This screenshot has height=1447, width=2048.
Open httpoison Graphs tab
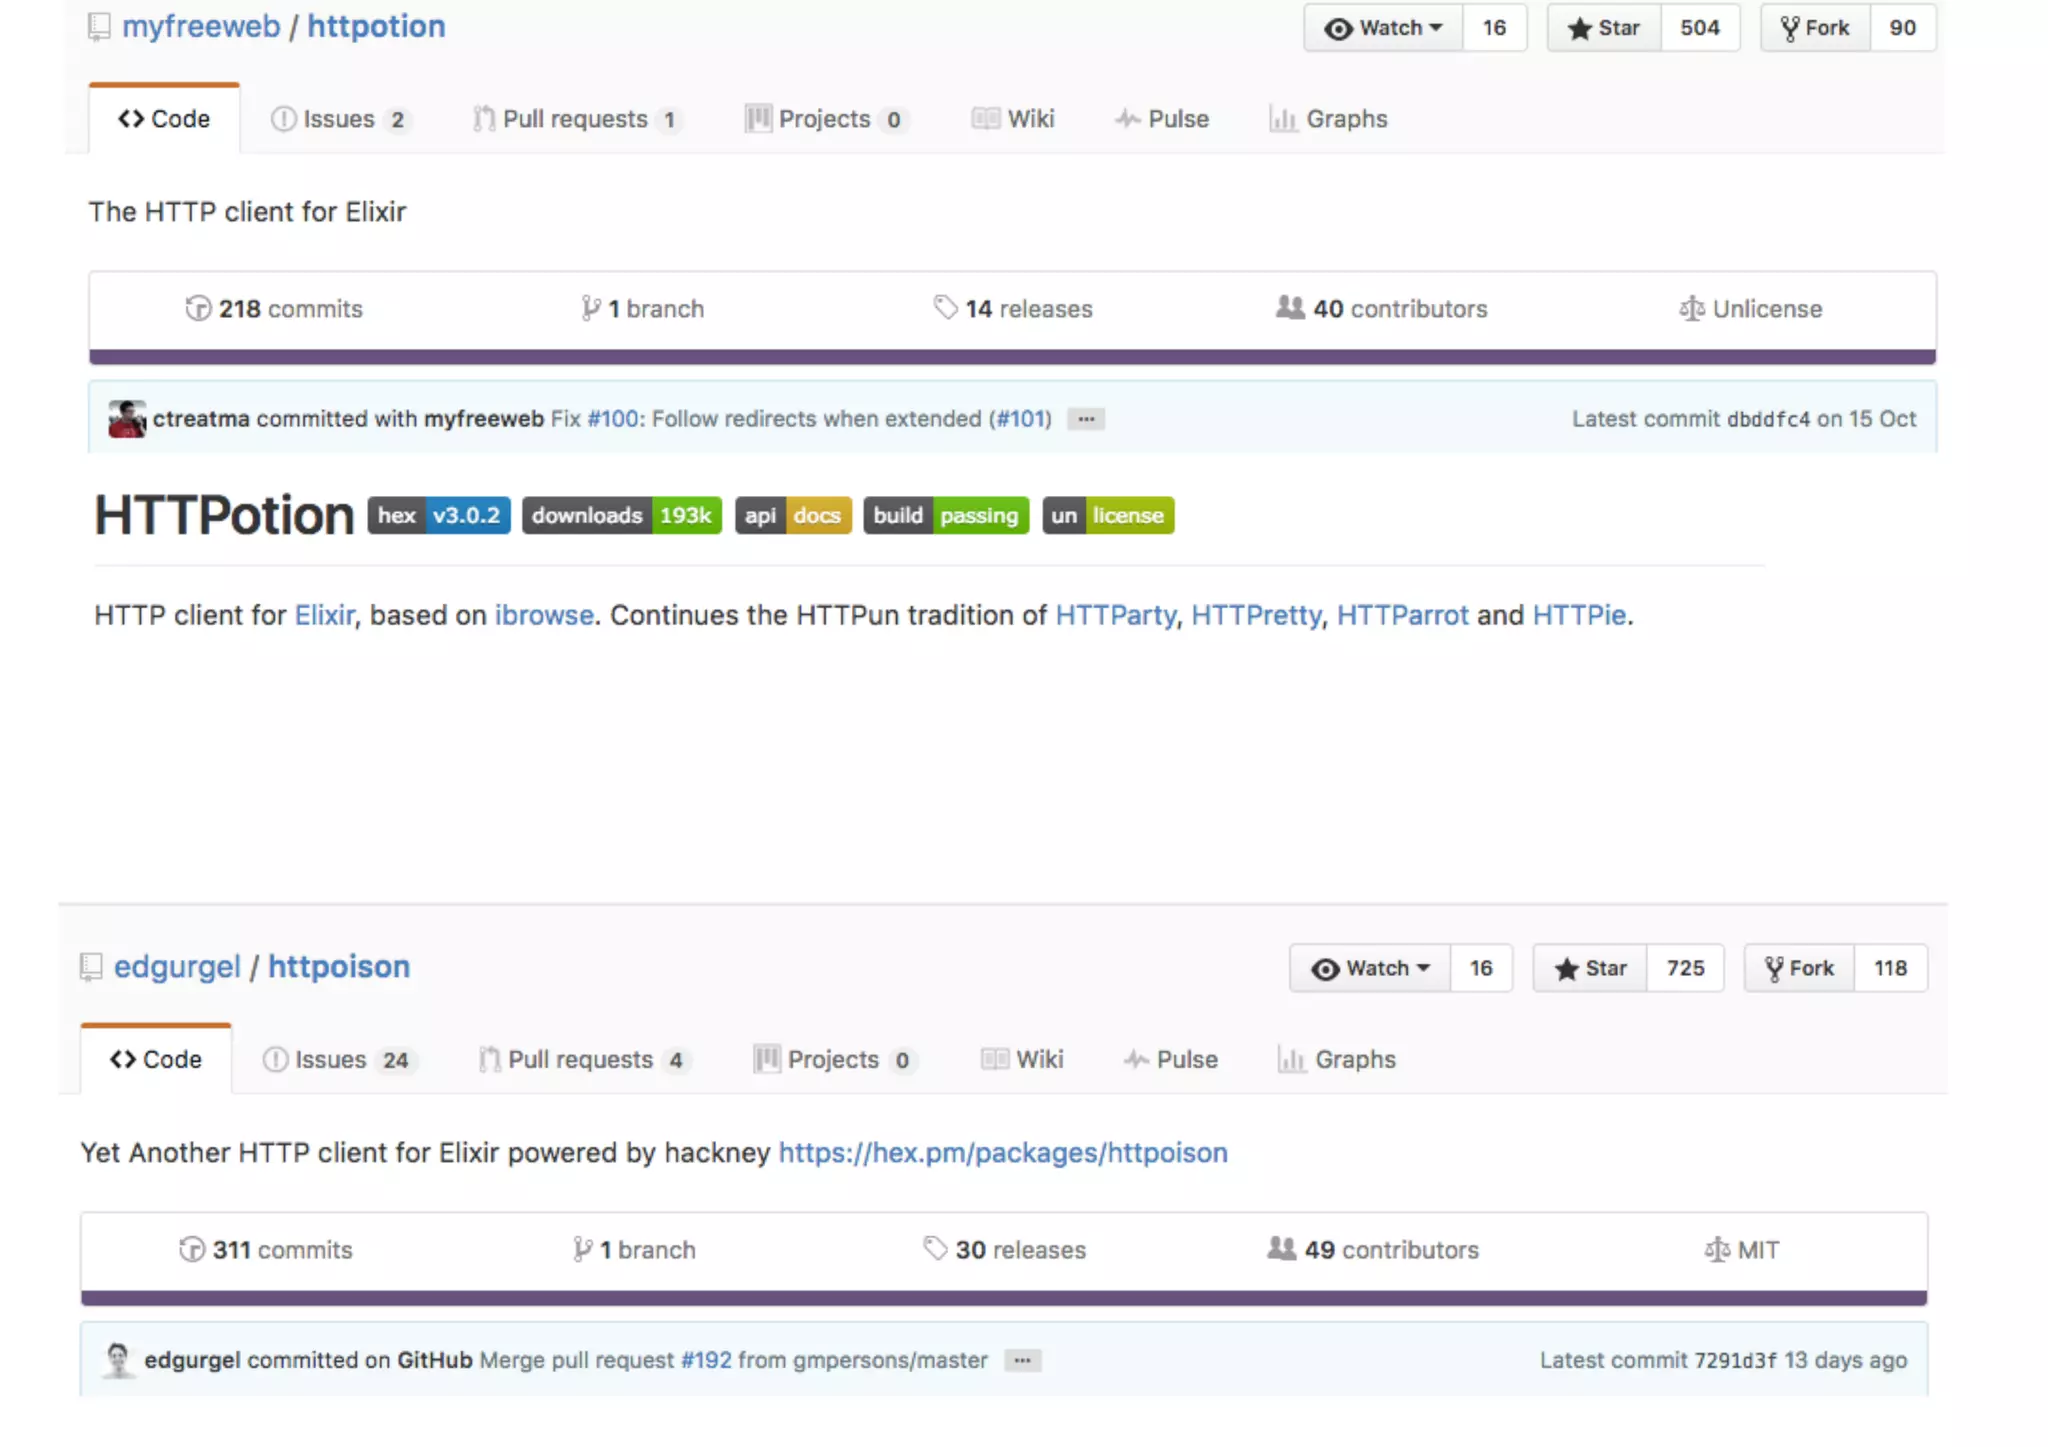(x=1336, y=1059)
